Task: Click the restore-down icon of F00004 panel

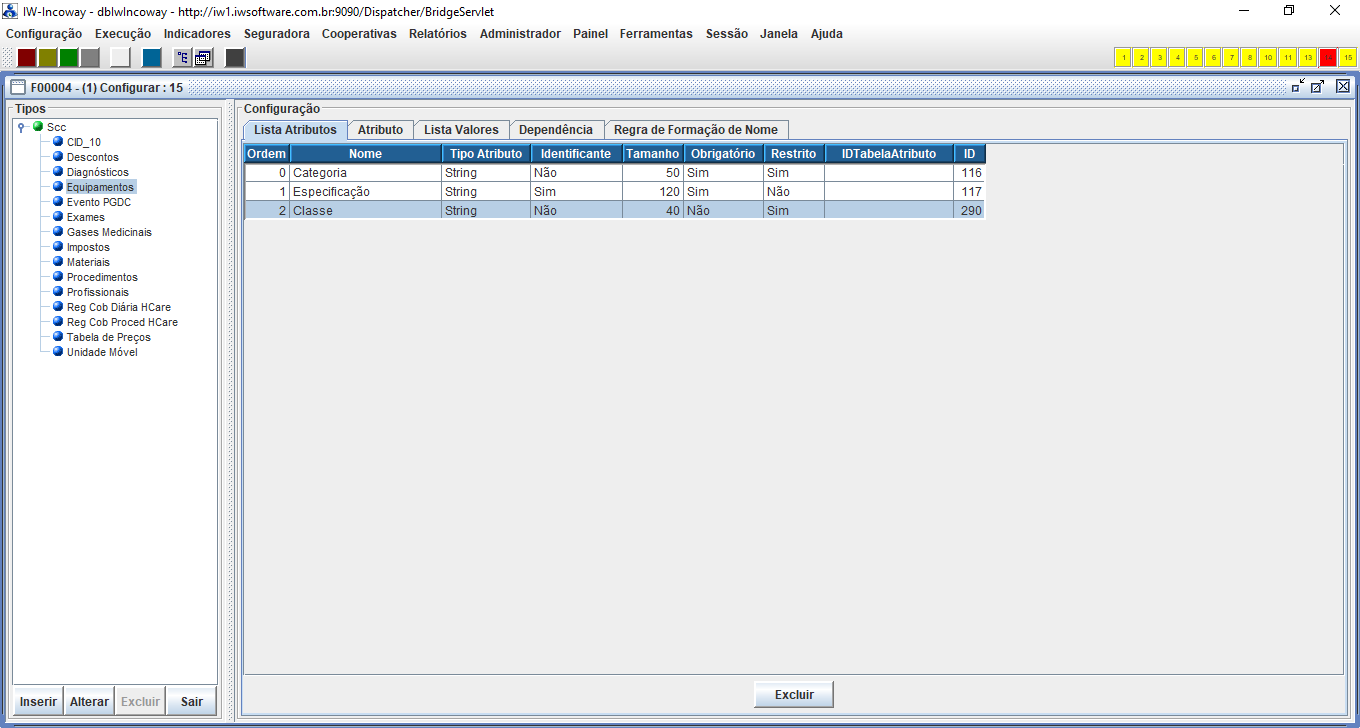Action: pos(1297,87)
